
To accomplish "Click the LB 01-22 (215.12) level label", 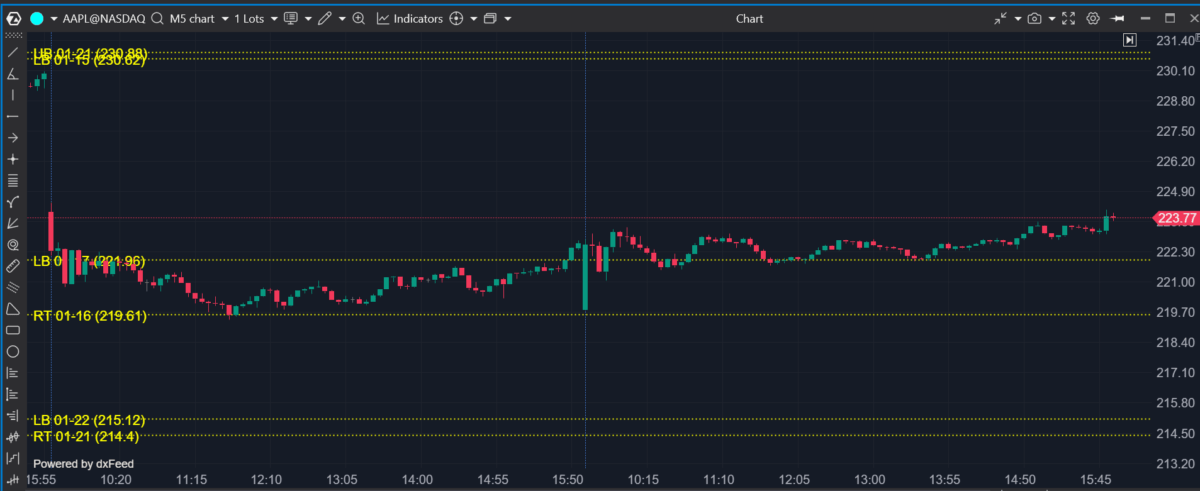I will (x=89, y=420).
